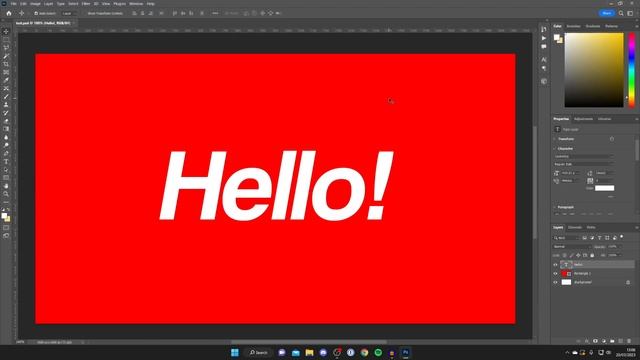640x360 pixels.
Task: Click create new group folder icon
Action: (x=612, y=341)
